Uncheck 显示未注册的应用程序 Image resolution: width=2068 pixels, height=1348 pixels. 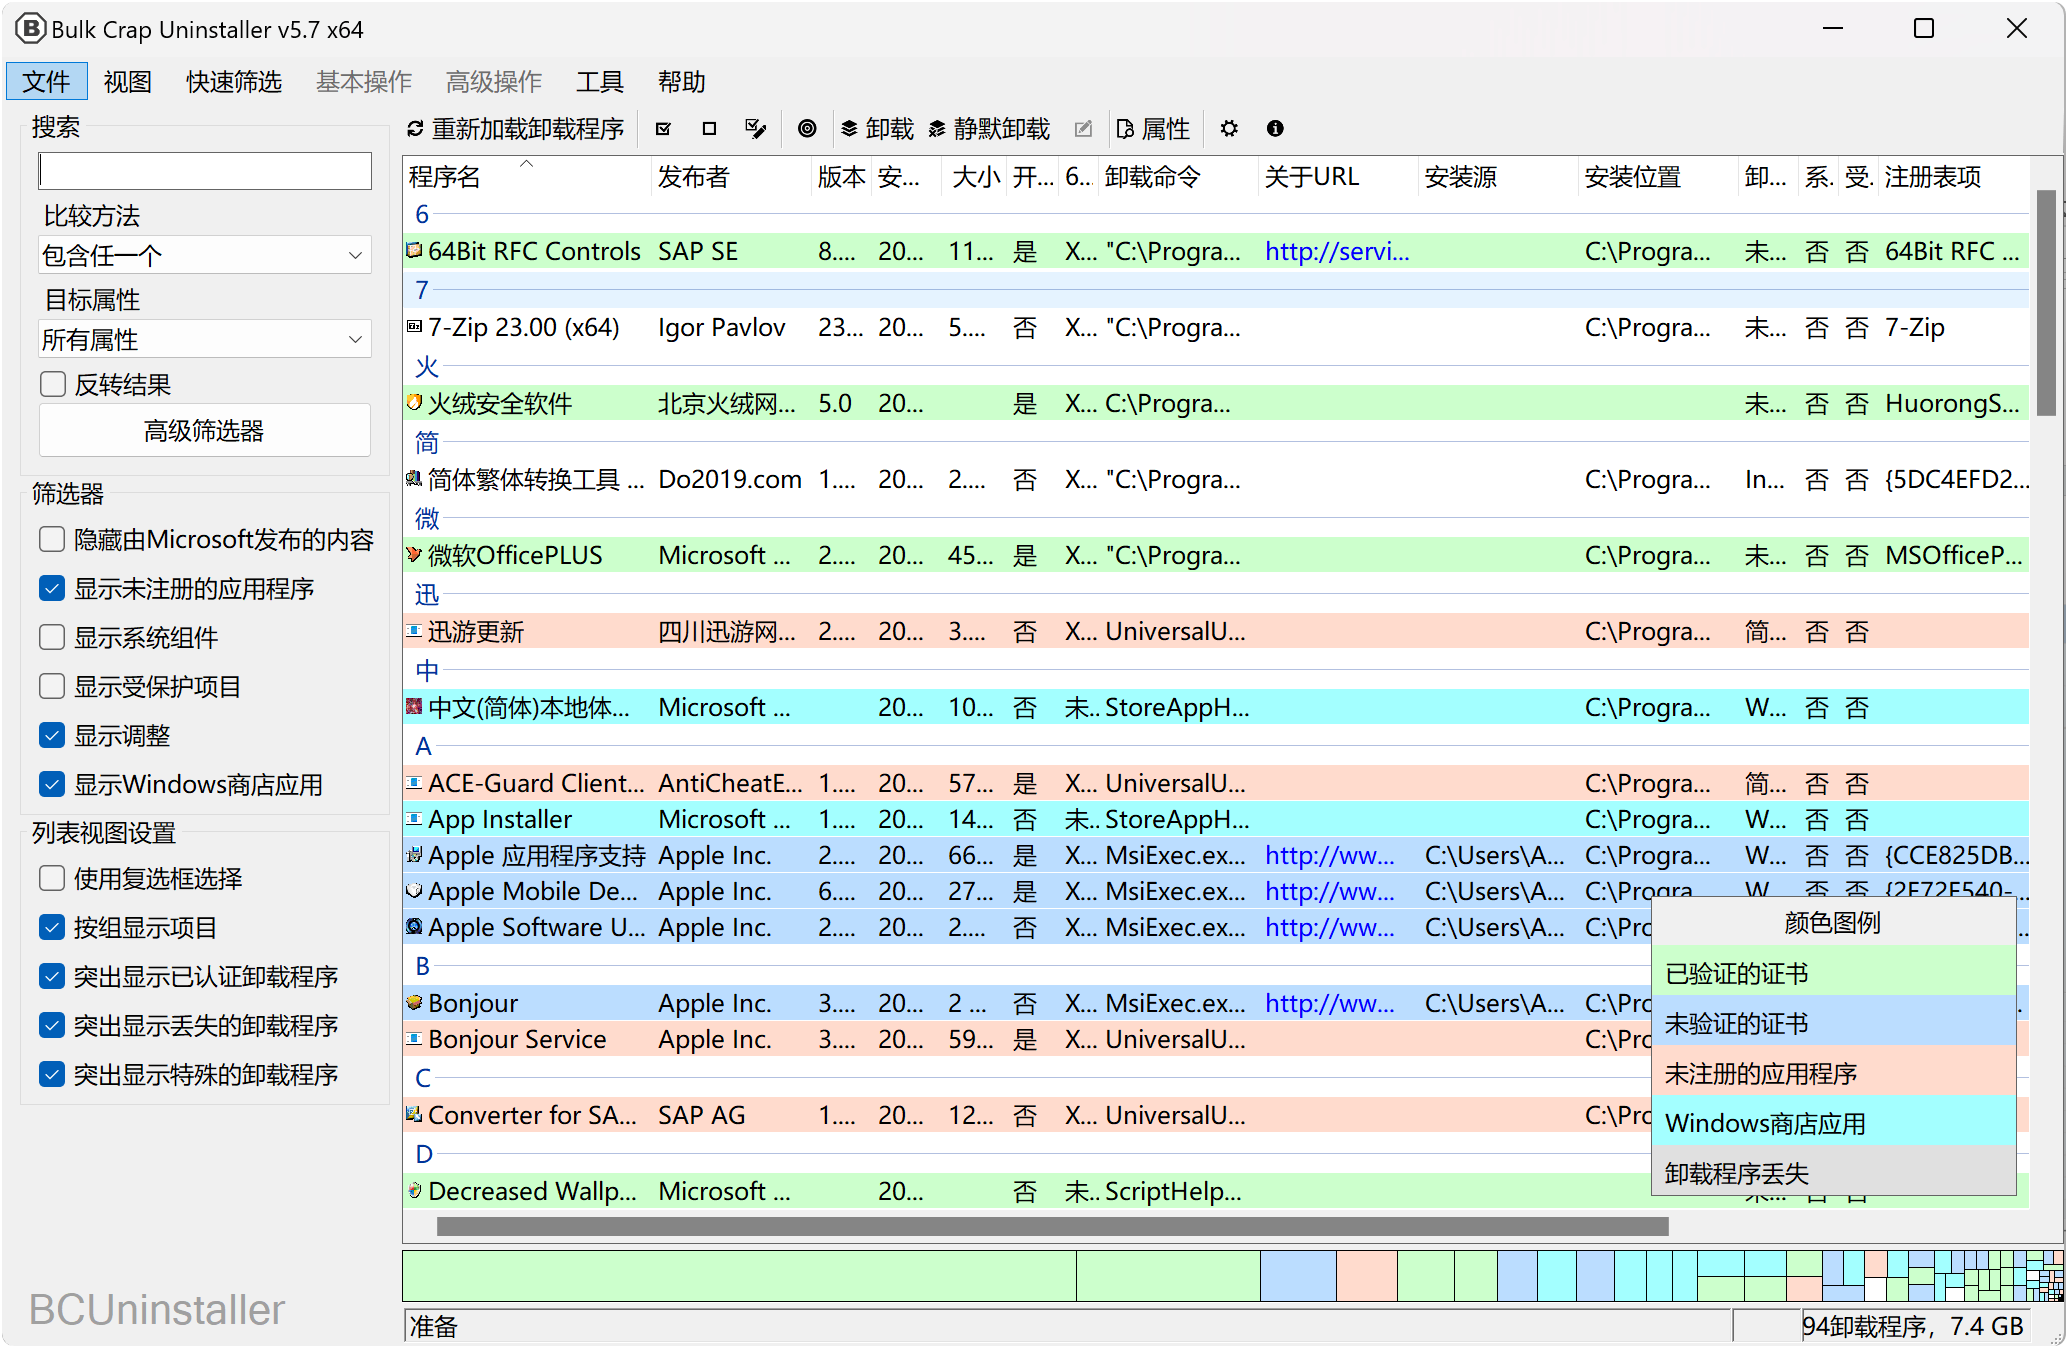pyautogui.click(x=52, y=589)
